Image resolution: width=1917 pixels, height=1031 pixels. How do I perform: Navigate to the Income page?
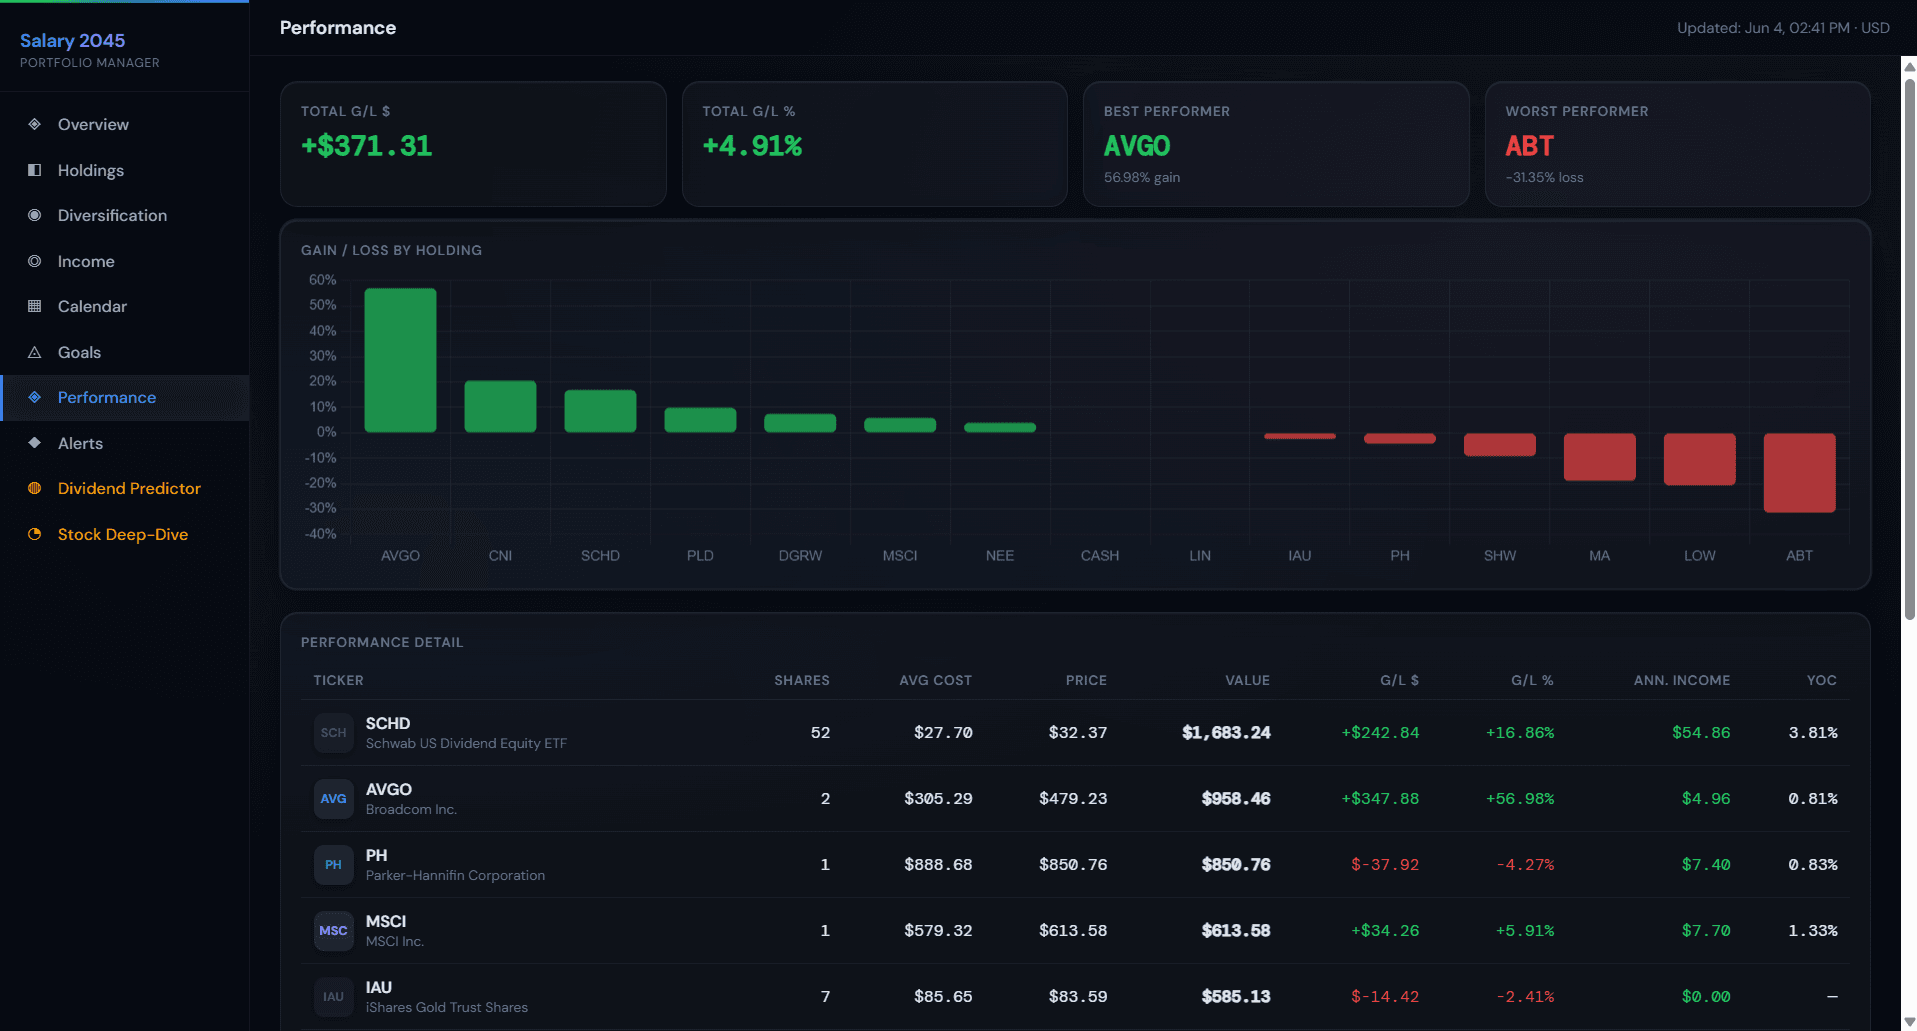[x=125, y=261]
